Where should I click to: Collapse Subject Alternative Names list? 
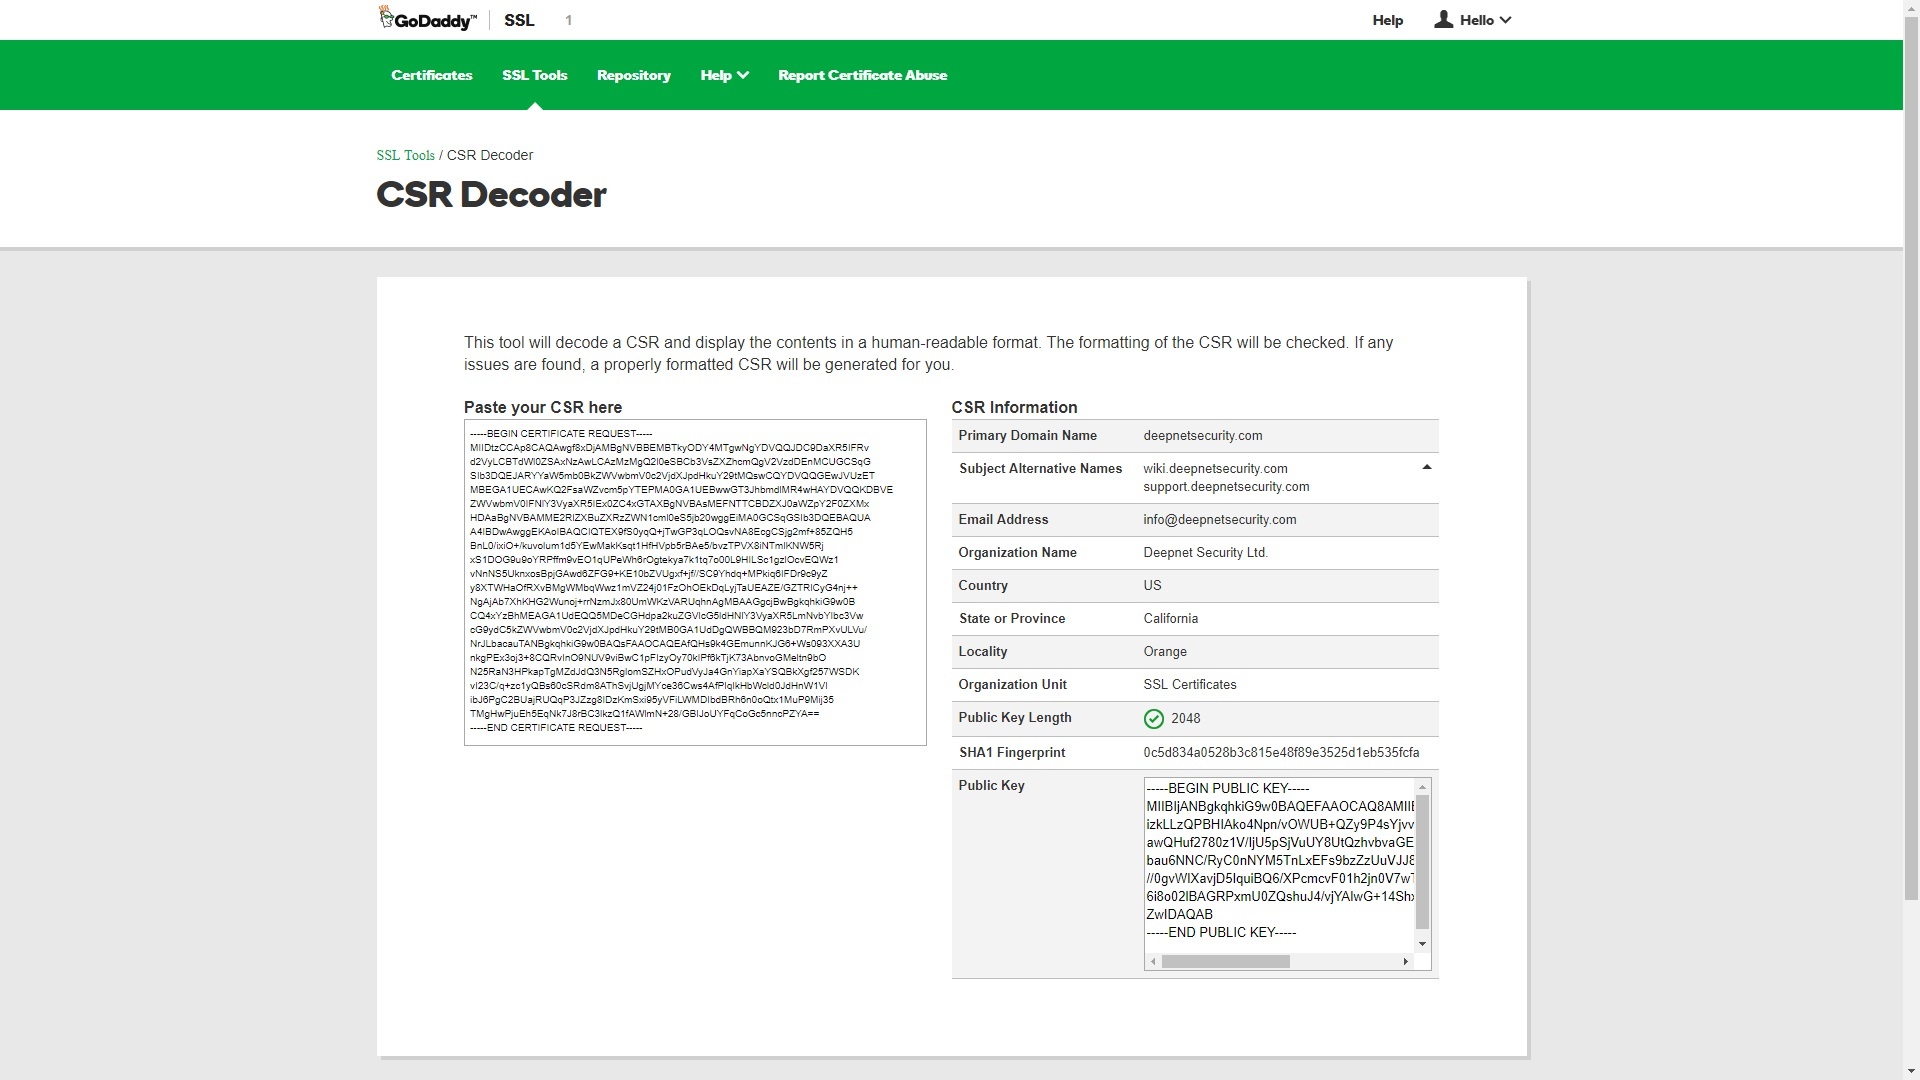click(x=1427, y=468)
